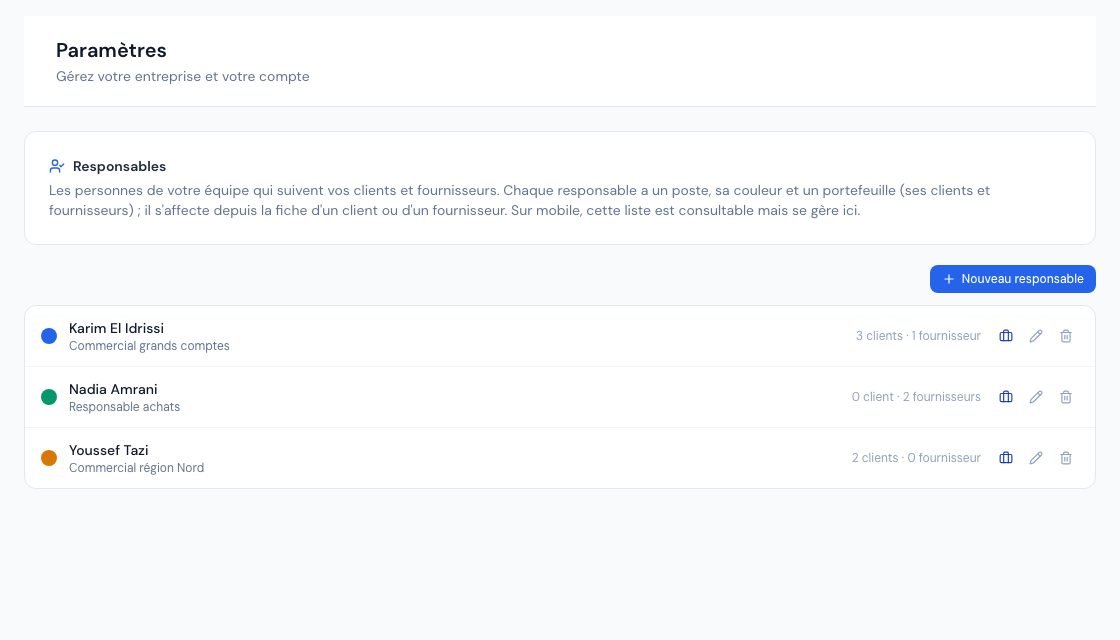Image resolution: width=1120 pixels, height=640 pixels.
Task: Open Nadia Amrani's portfolio briefcase icon
Action: coord(1006,397)
